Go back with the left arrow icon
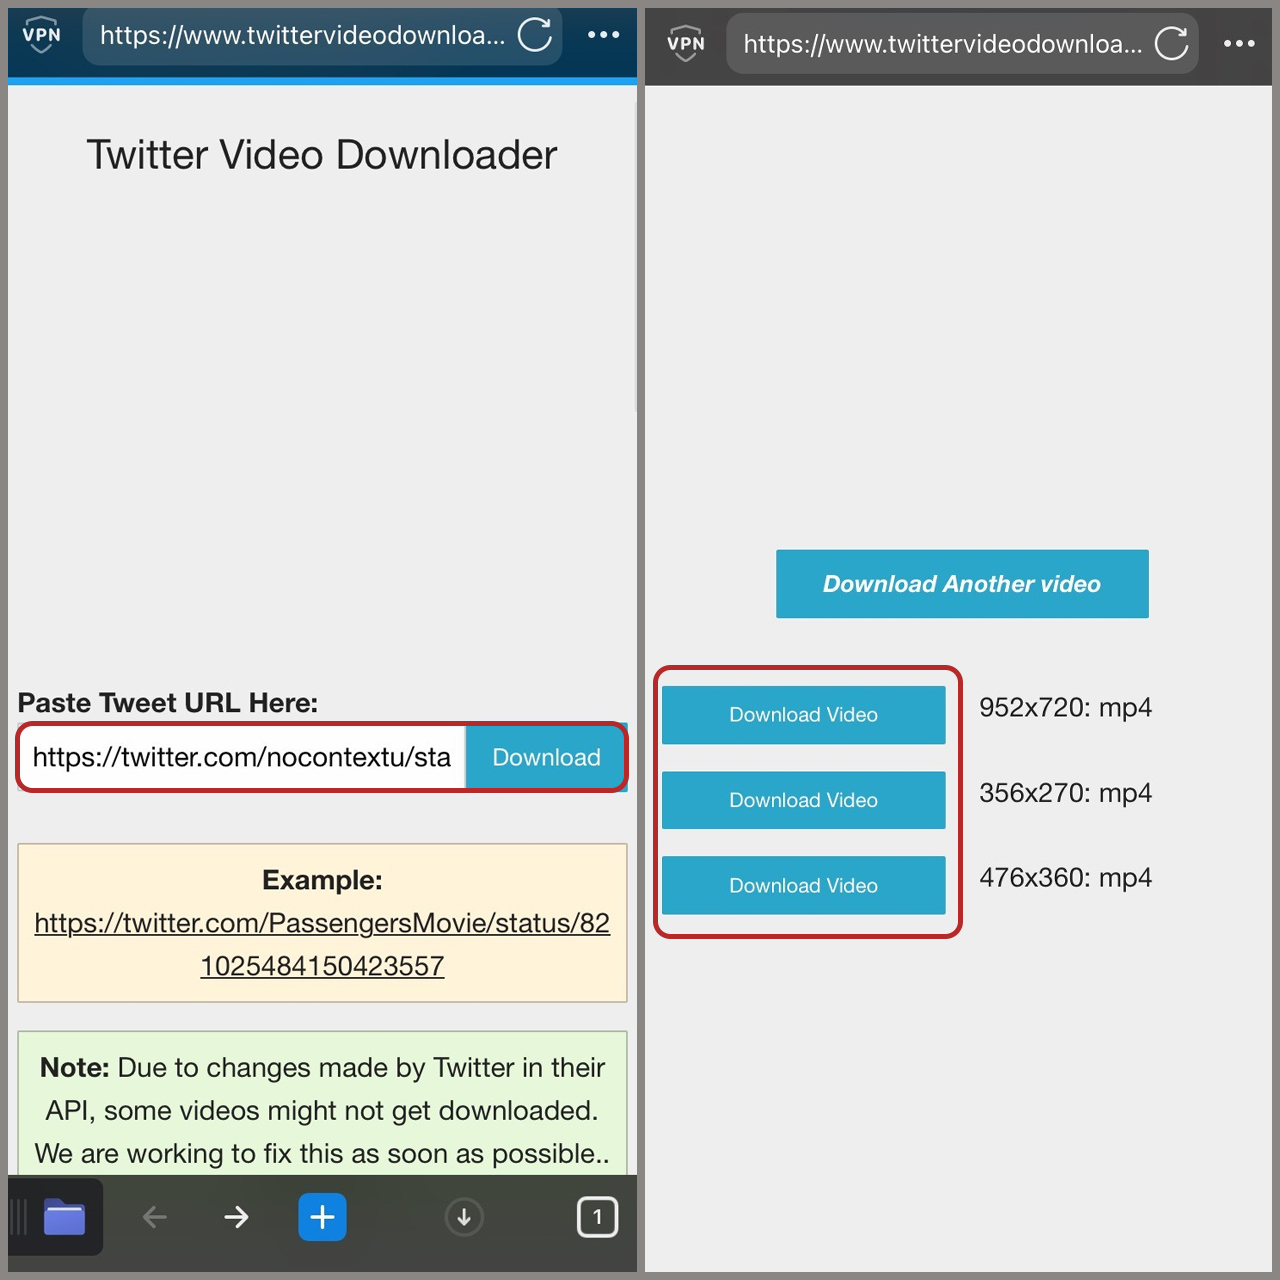Viewport: 1280px width, 1280px height. coord(155,1217)
